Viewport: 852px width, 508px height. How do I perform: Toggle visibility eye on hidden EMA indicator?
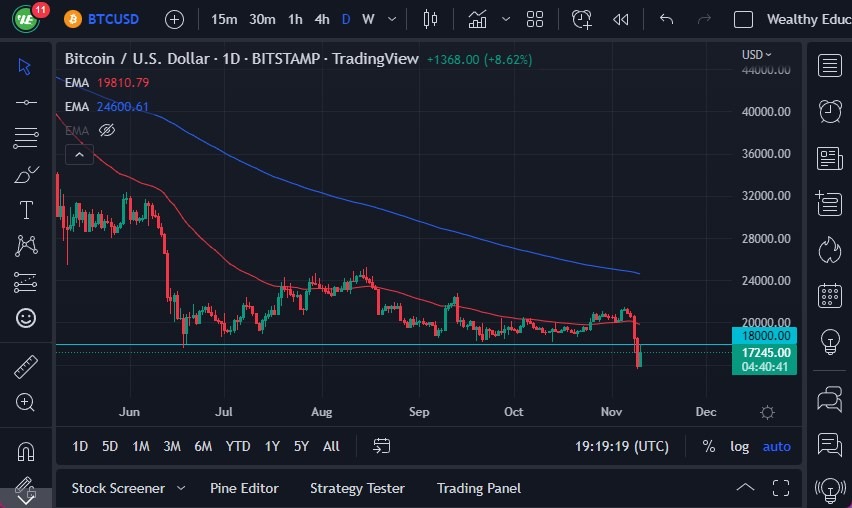(x=108, y=130)
